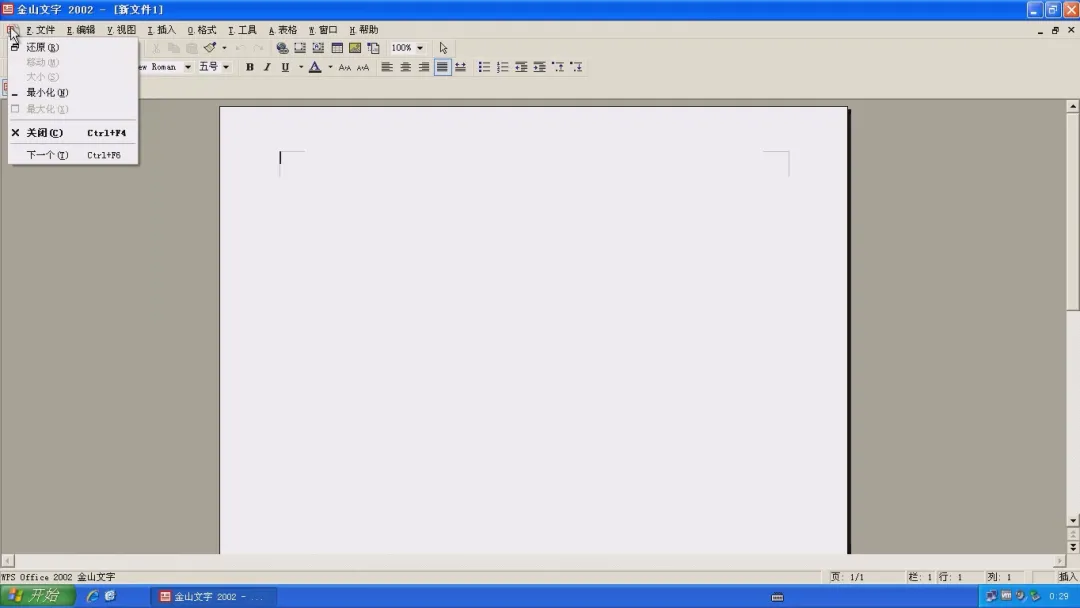Expand the underline style dropdown arrow
1080x608 pixels.
pyautogui.click(x=301, y=67)
